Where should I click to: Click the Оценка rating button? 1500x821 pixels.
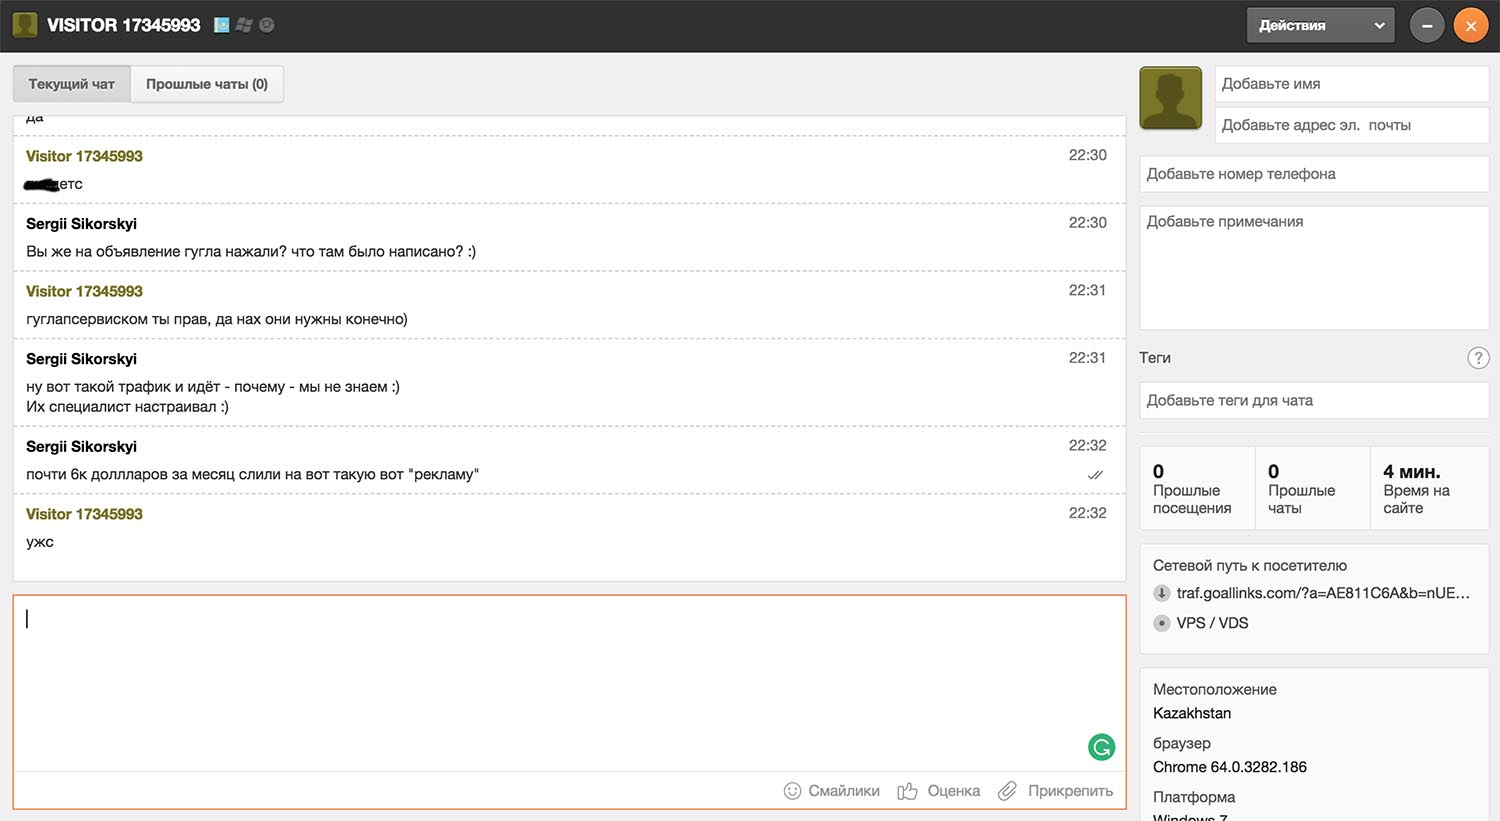(939, 791)
